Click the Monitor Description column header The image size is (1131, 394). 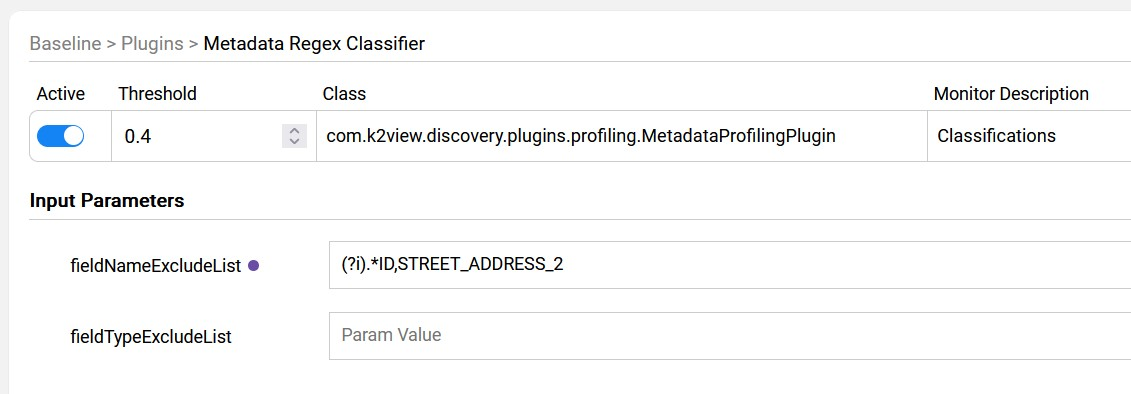pyautogui.click(x=1011, y=94)
